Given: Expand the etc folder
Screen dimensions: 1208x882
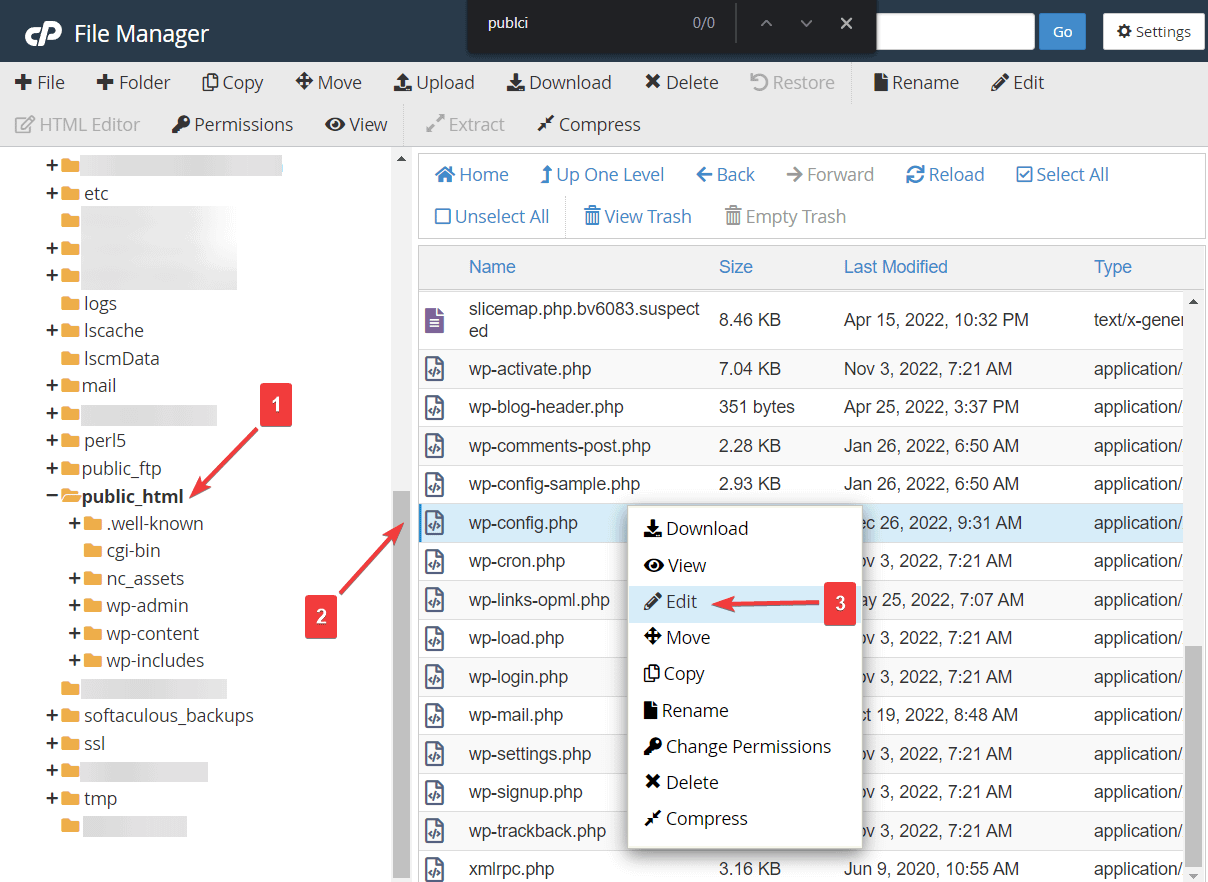Looking at the screenshot, I should tap(52, 193).
